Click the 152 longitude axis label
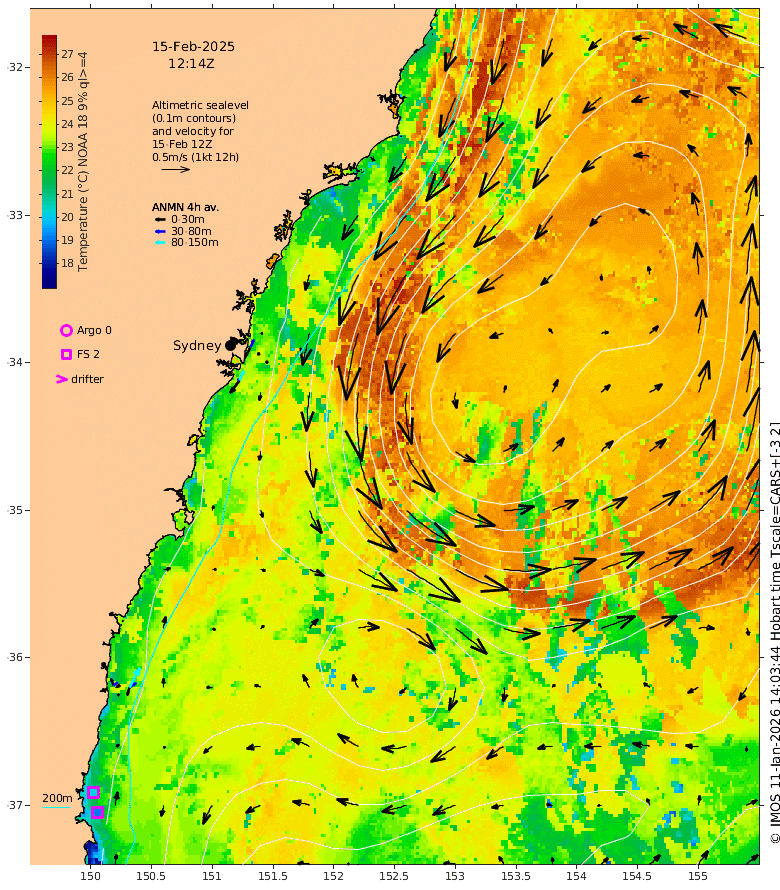 pyautogui.click(x=333, y=876)
